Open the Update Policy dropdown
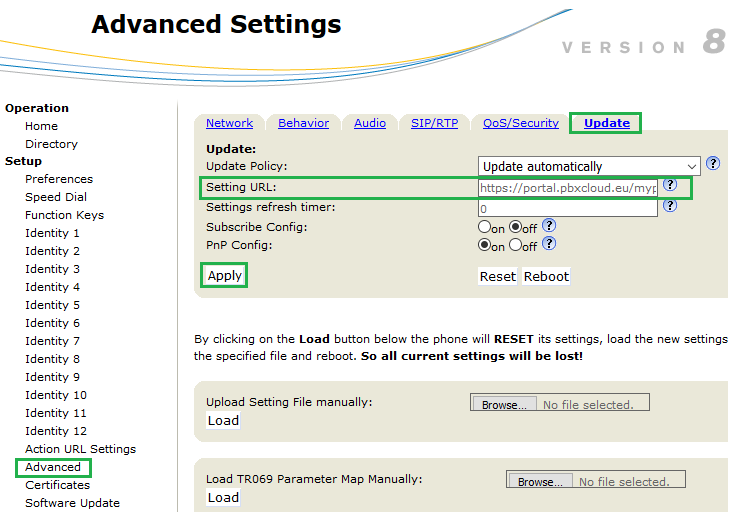The image size is (732, 516). point(589,166)
